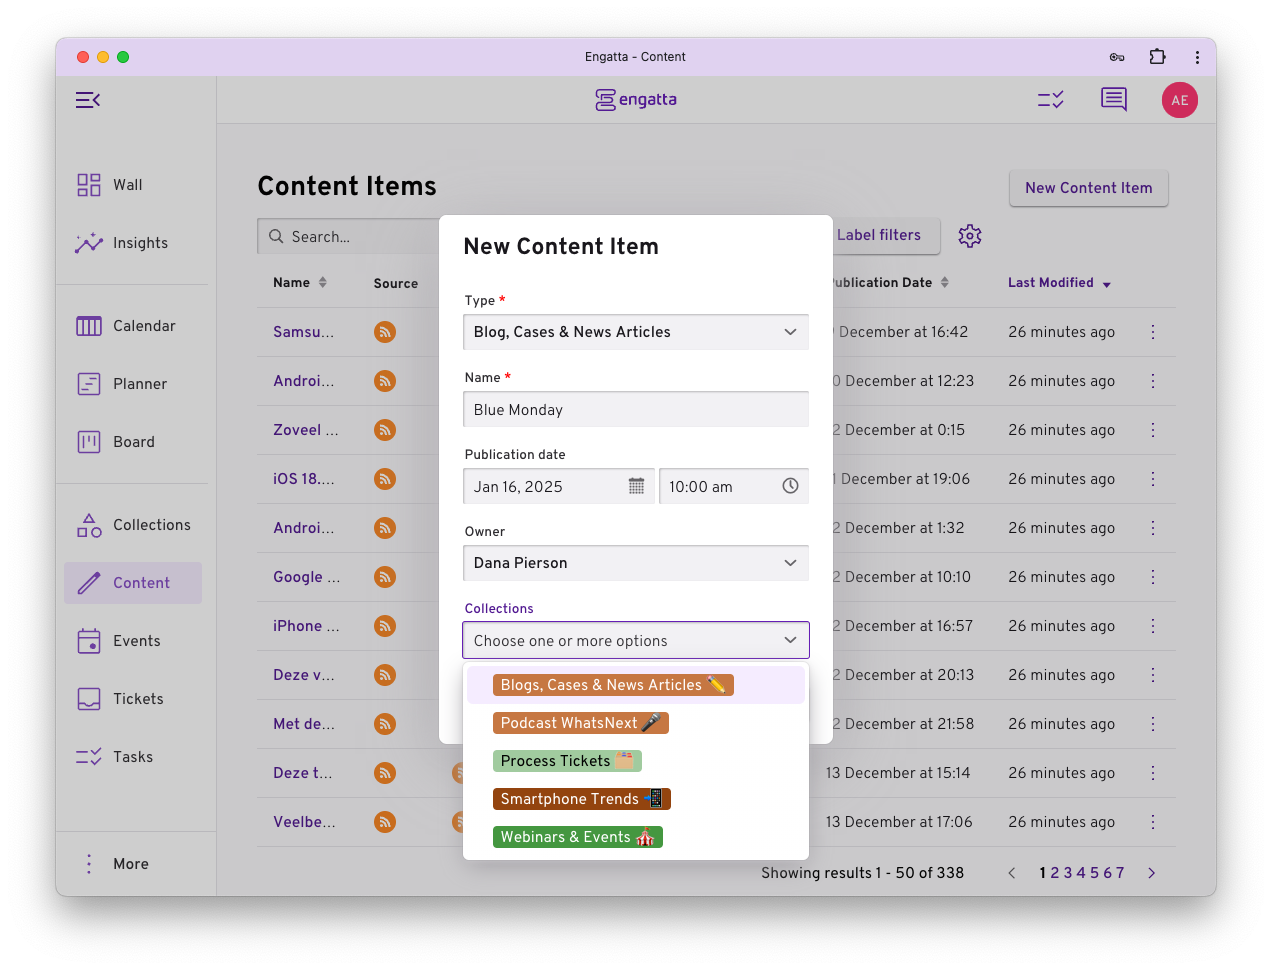The height and width of the screenshot is (970, 1272).
Task: Open the Label filters button
Action: point(879,235)
